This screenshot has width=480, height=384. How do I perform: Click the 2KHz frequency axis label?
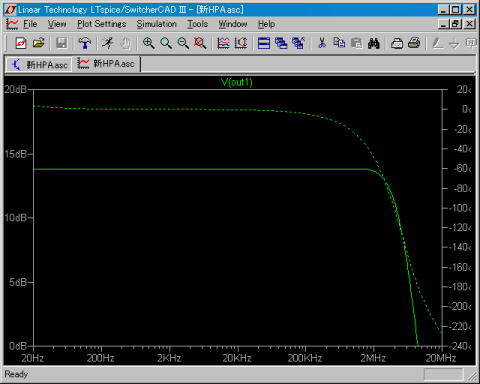click(169, 358)
